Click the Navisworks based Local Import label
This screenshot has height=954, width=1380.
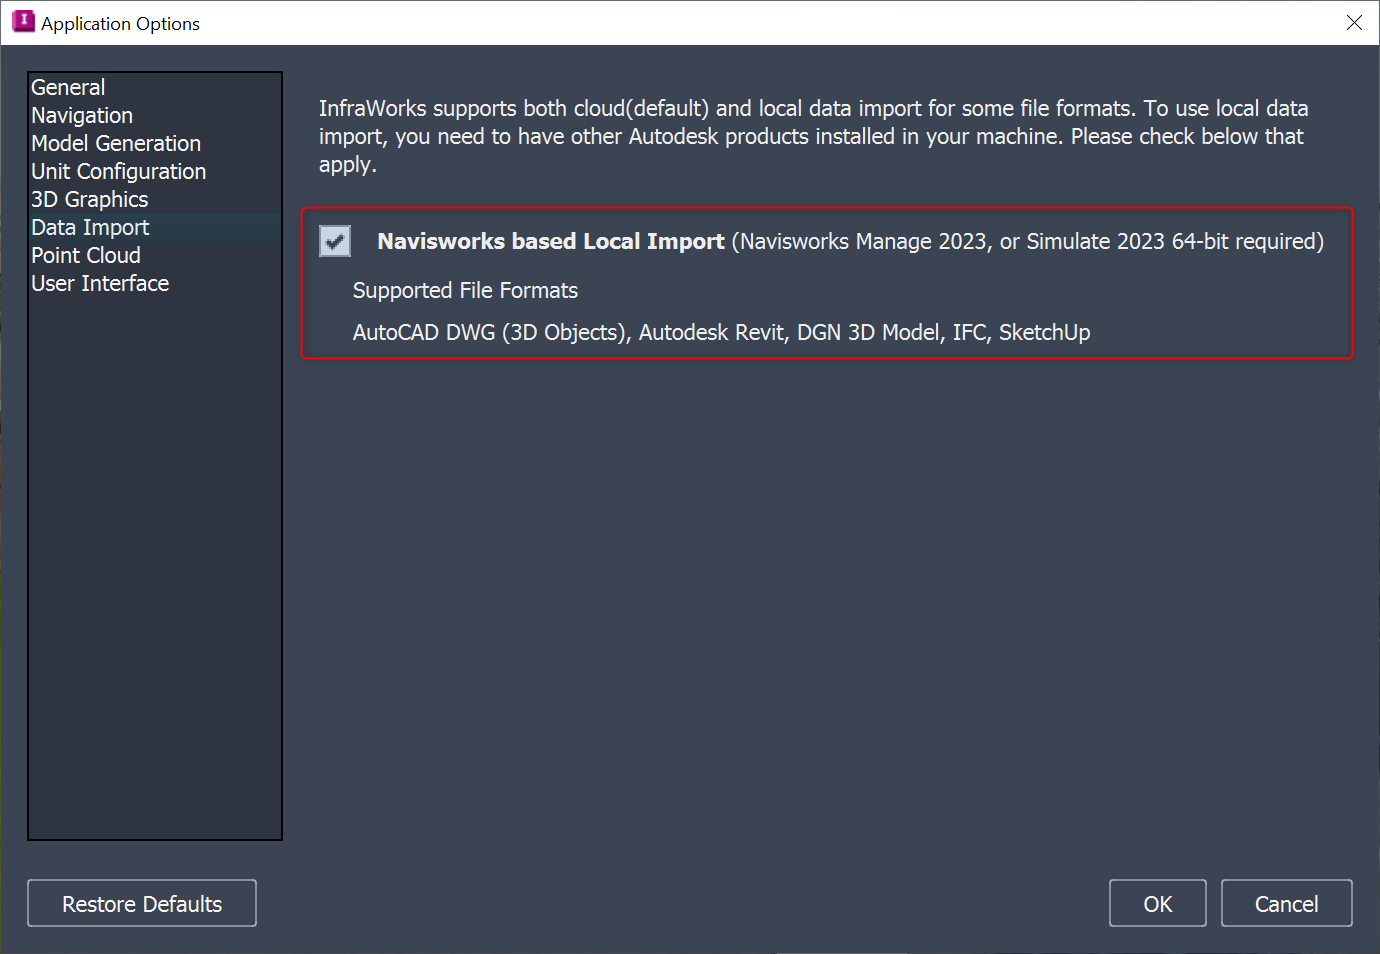550,241
